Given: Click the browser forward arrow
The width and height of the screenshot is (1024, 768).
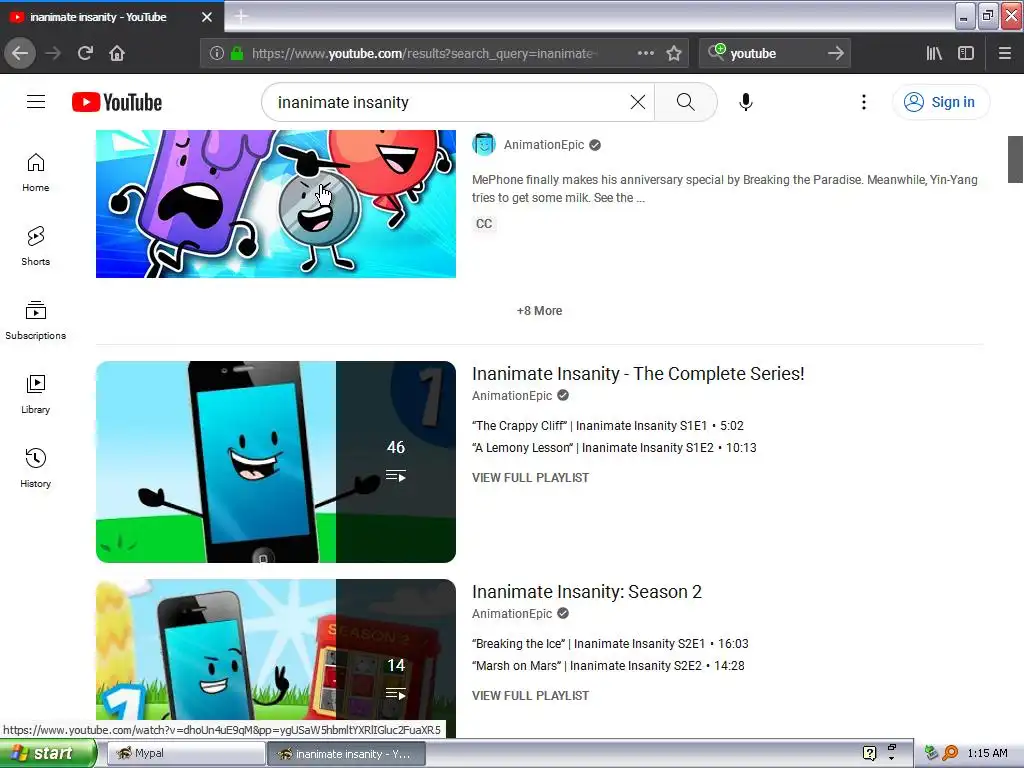Looking at the screenshot, I should point(53,54).
